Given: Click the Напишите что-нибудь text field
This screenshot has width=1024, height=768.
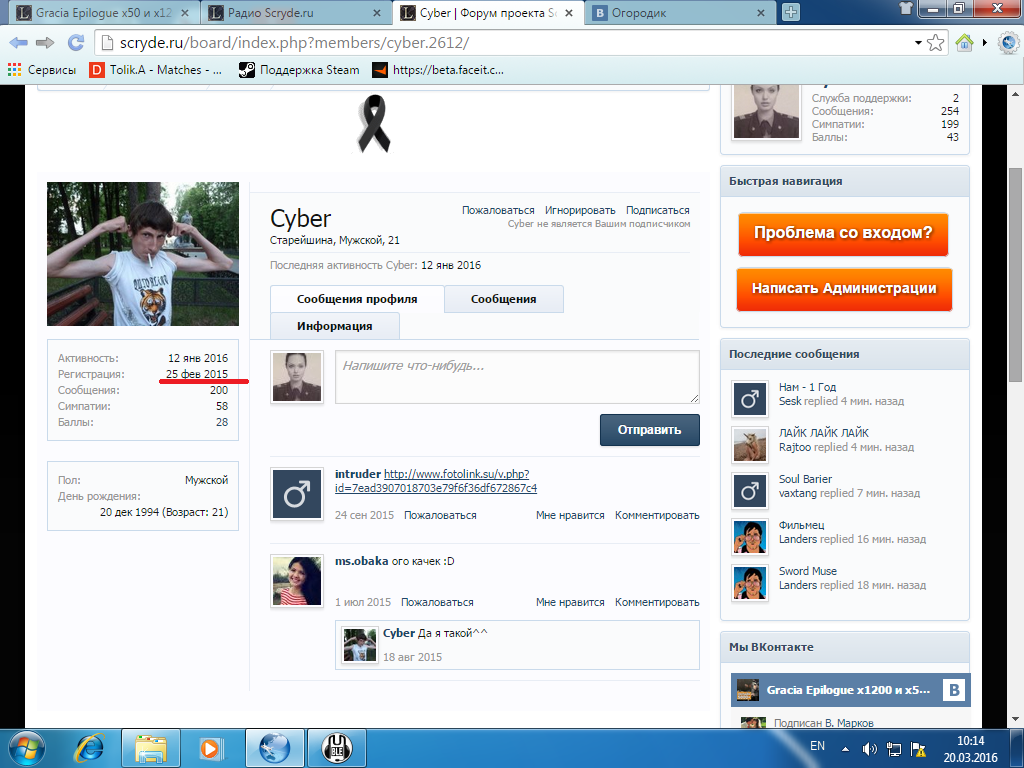Looking at the screenshot, I should (516, 377).
